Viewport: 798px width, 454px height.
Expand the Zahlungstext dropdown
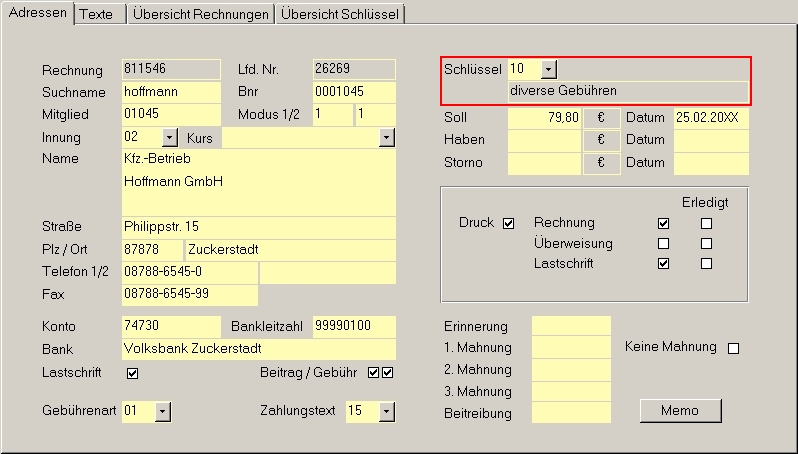click(387, 411)
